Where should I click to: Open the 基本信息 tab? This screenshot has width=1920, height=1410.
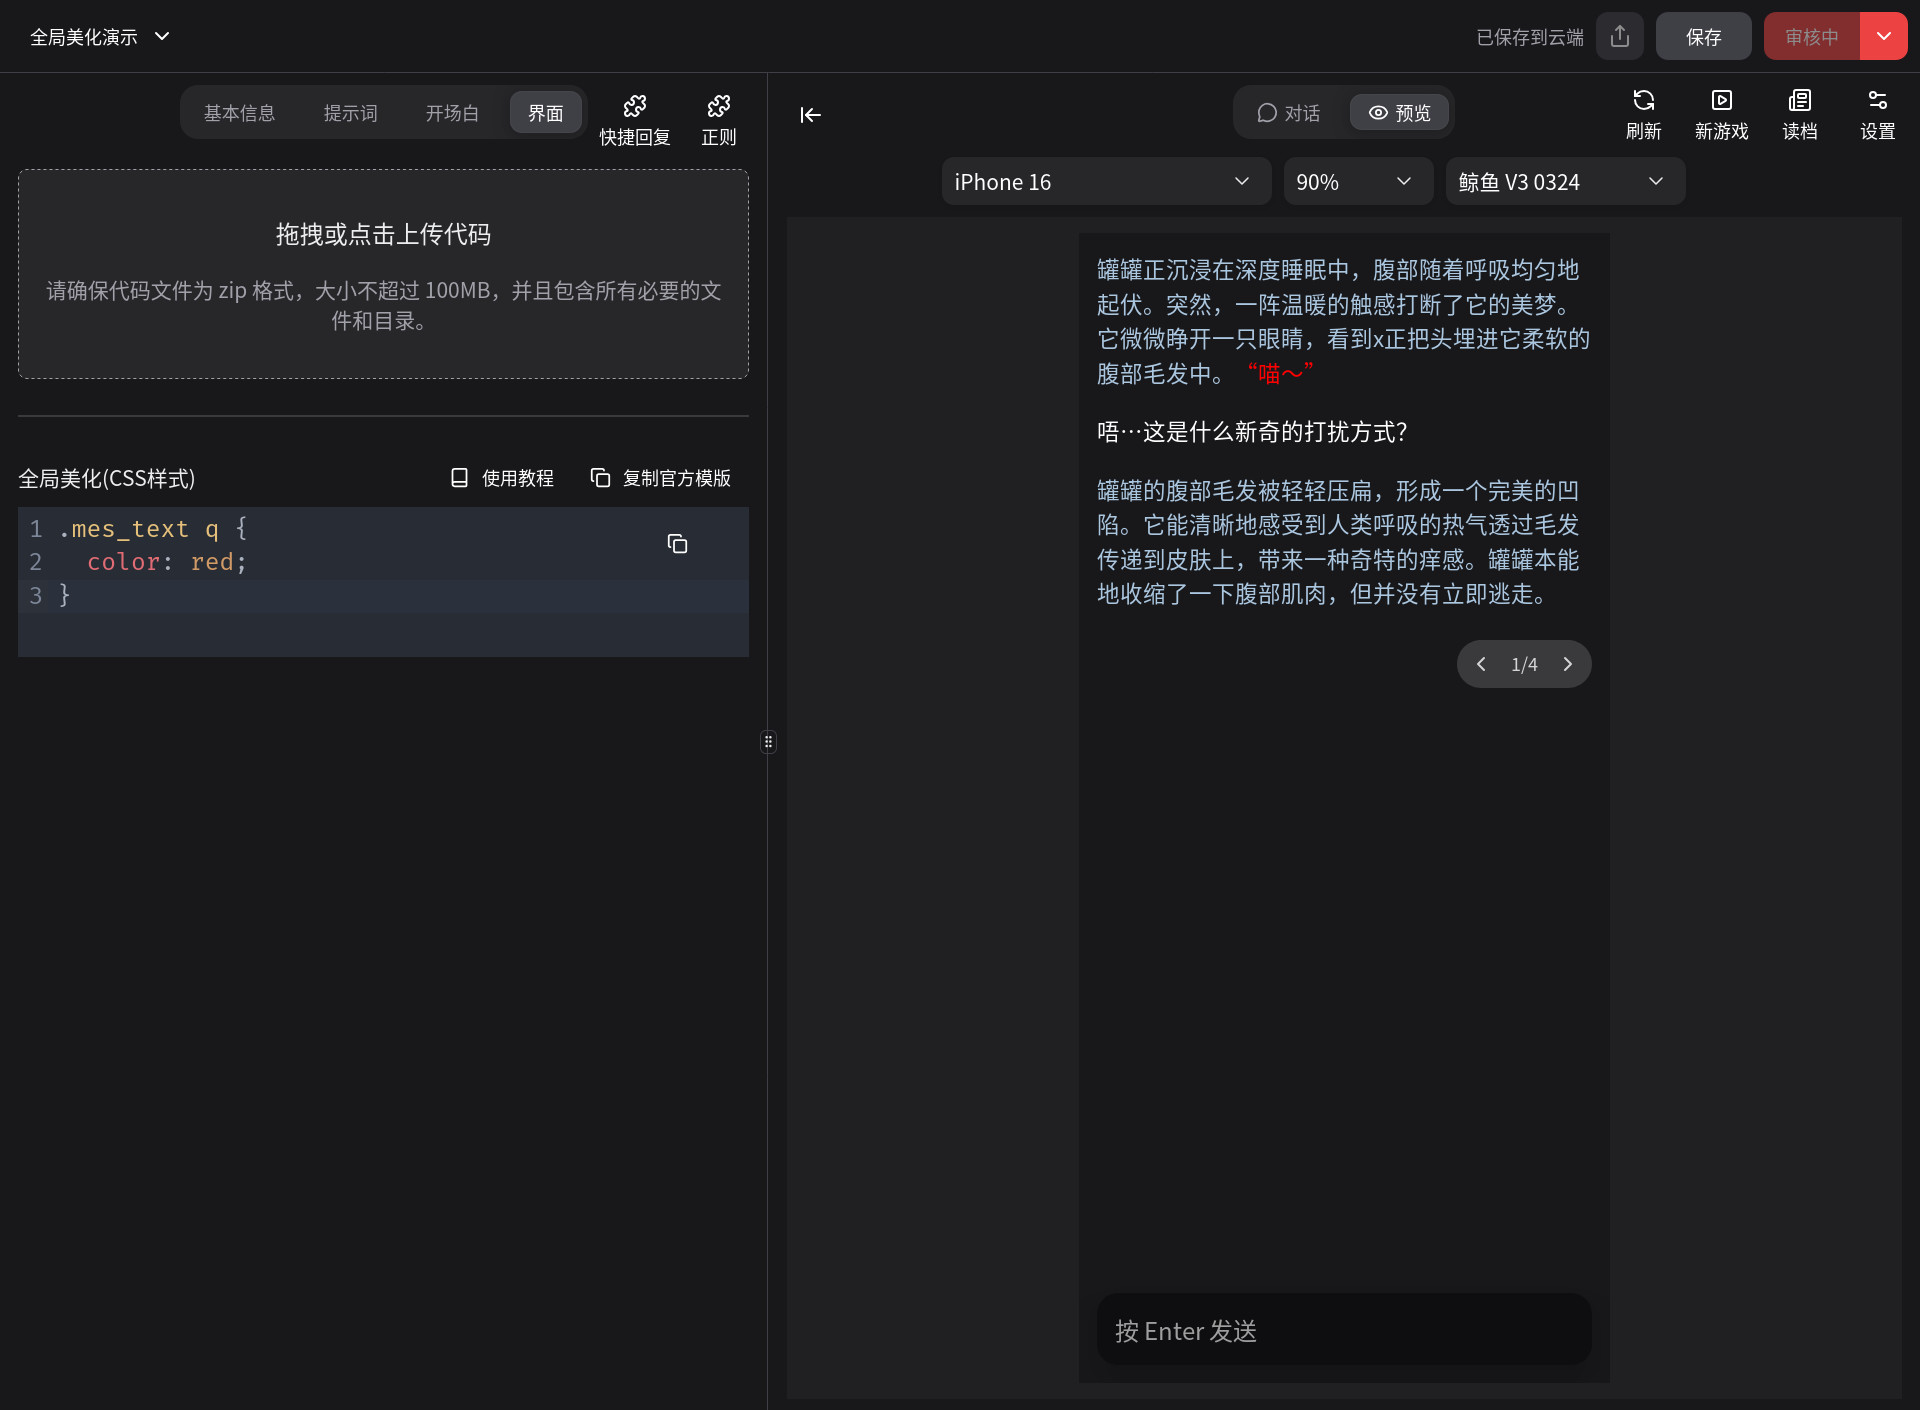239,113
